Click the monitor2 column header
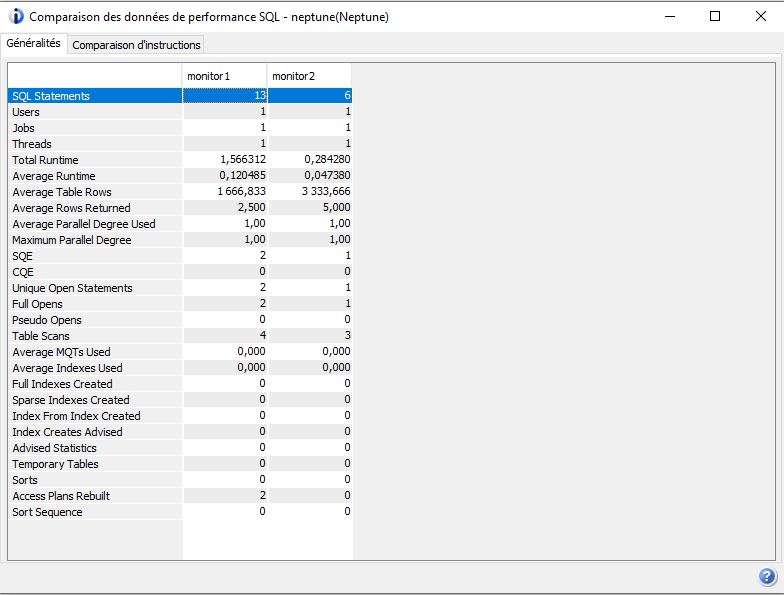Image resolution: width=784 pixels, height=595 pixels. pos(310,76)
